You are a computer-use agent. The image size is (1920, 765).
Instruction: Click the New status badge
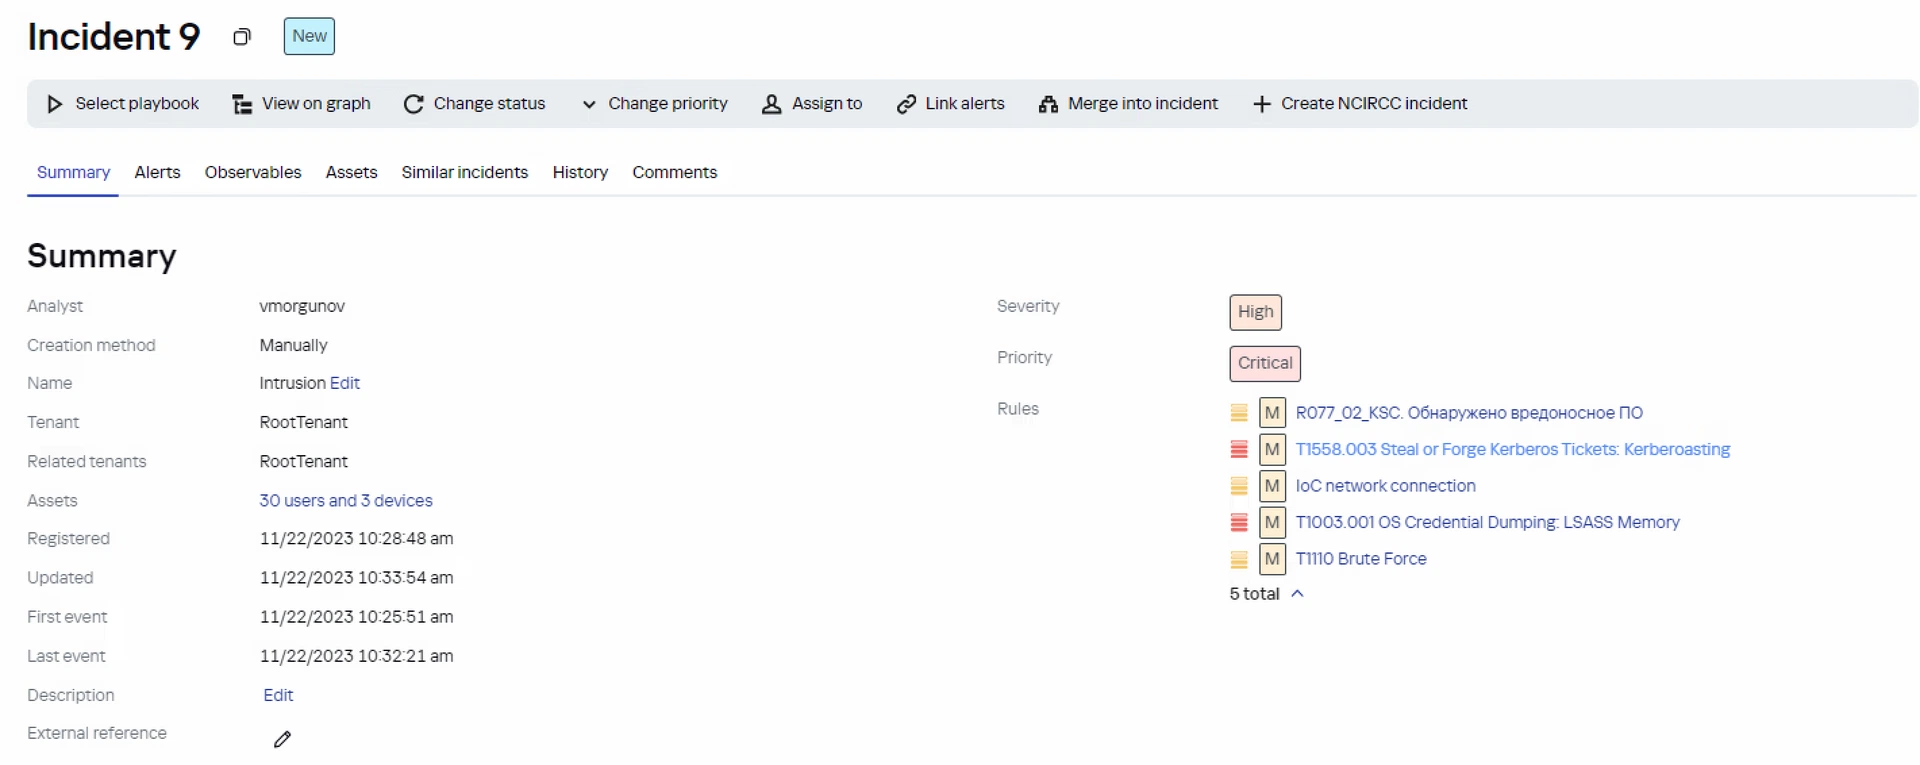(309, 36)
